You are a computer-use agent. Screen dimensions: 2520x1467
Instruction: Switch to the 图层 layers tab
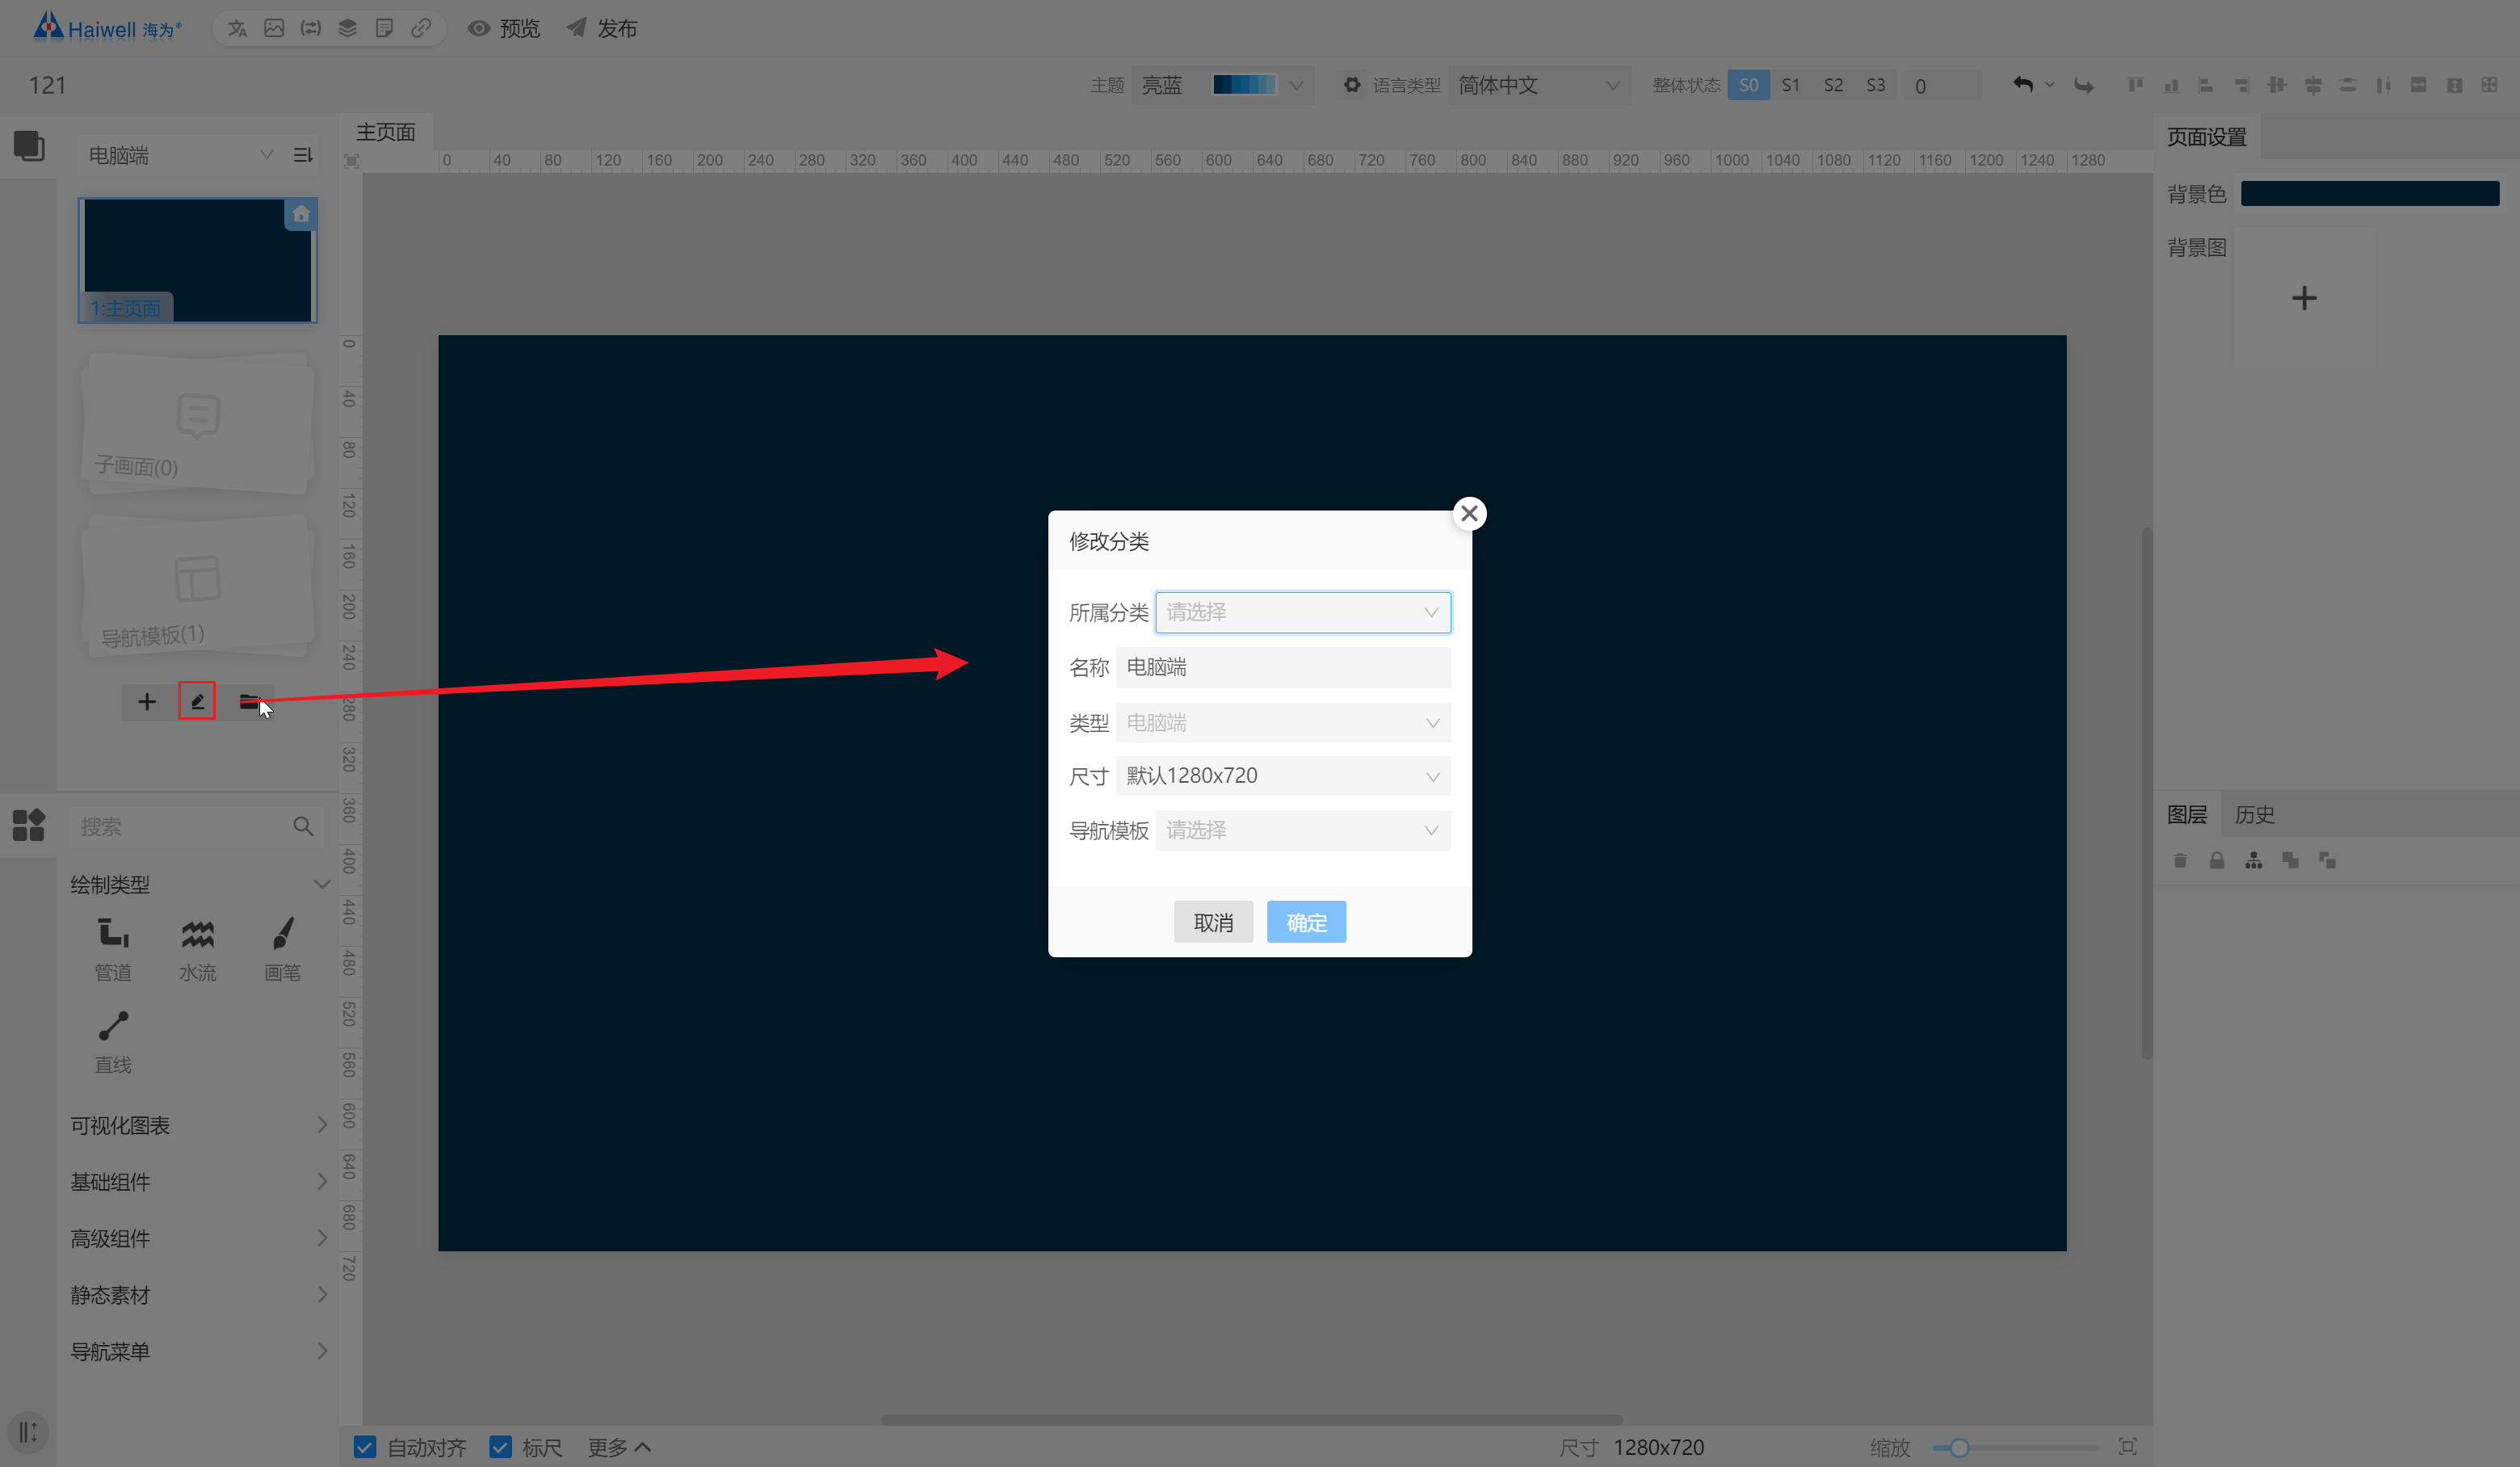2187,814
